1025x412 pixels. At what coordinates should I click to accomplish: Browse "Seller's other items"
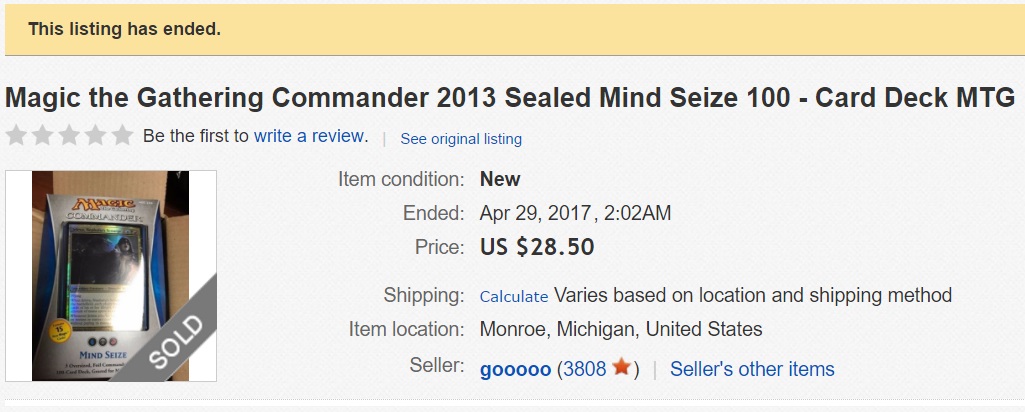752,369
